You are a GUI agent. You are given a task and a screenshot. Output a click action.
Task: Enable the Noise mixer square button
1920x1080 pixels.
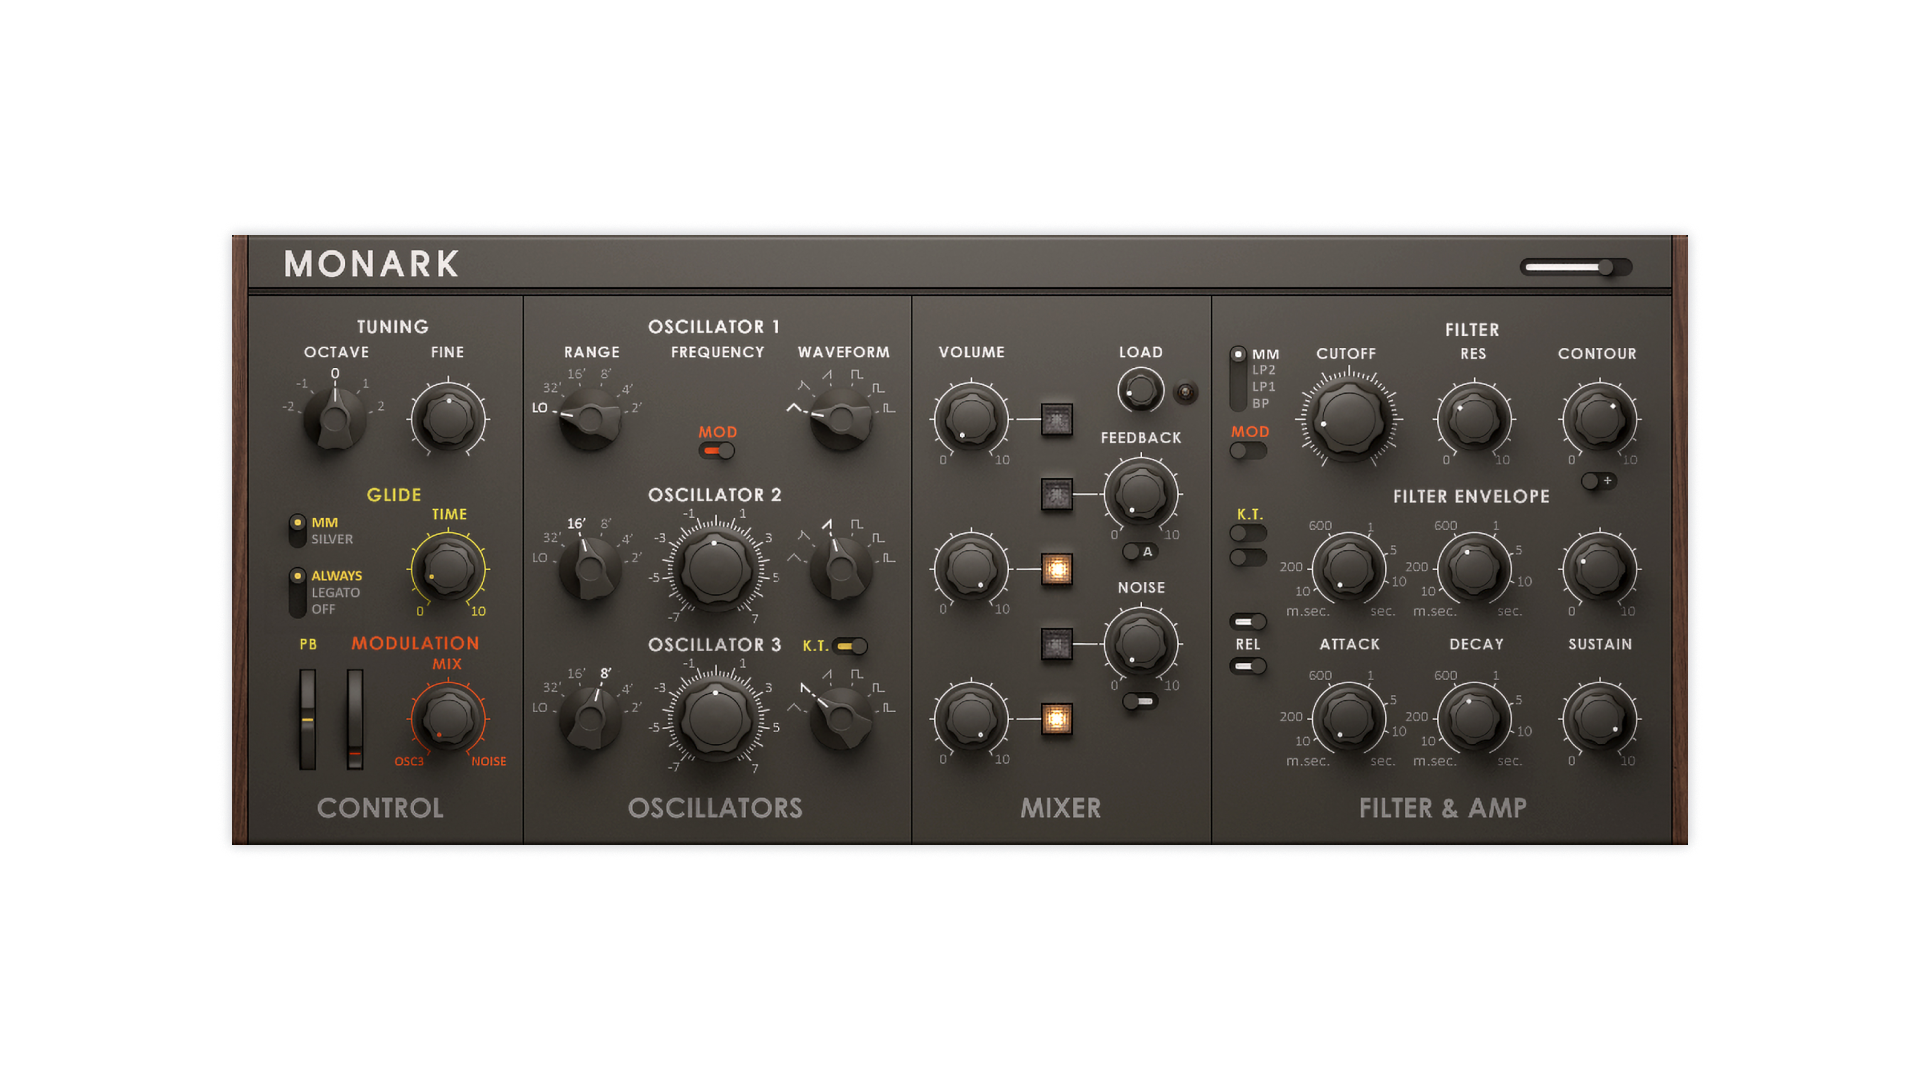click(1056, 644)
